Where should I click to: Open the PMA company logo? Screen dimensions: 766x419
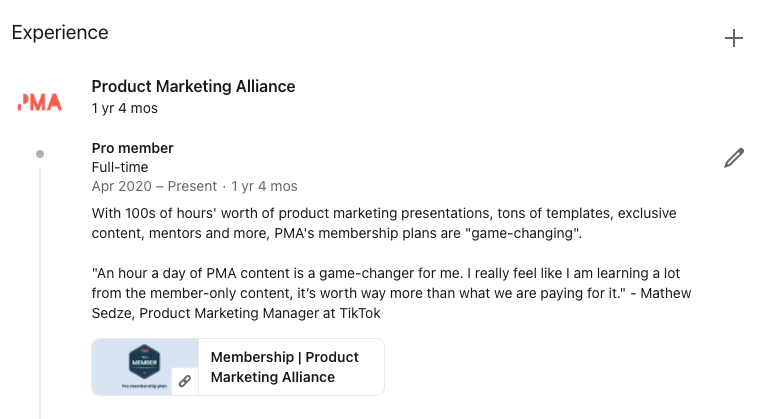tap(40, 102)
